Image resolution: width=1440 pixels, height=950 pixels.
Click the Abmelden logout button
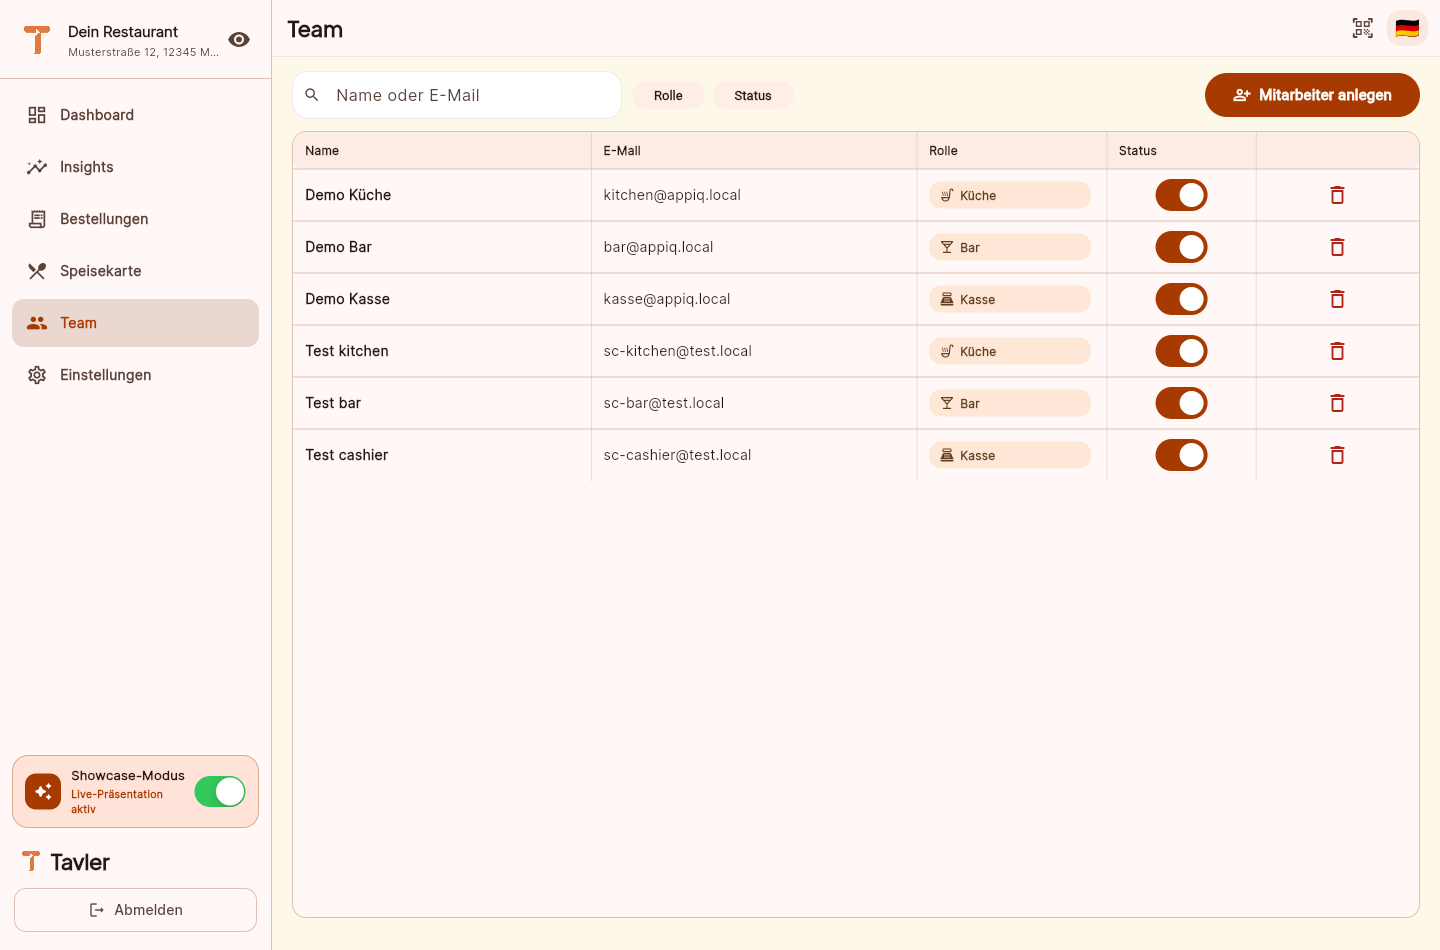(135, 910)
